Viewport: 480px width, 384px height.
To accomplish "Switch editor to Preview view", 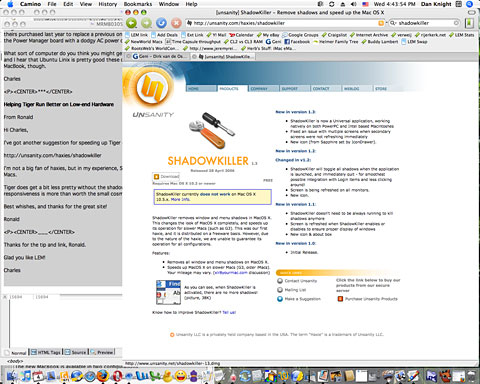I will pos(102,352).
